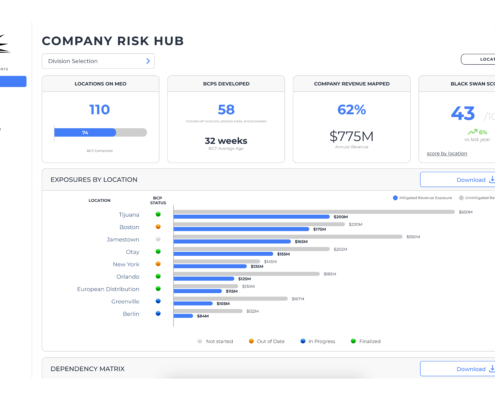The width and height of the screenshot is (495, 400).
Task: Download the Dependency Matrix data
Action: point(458,369)
